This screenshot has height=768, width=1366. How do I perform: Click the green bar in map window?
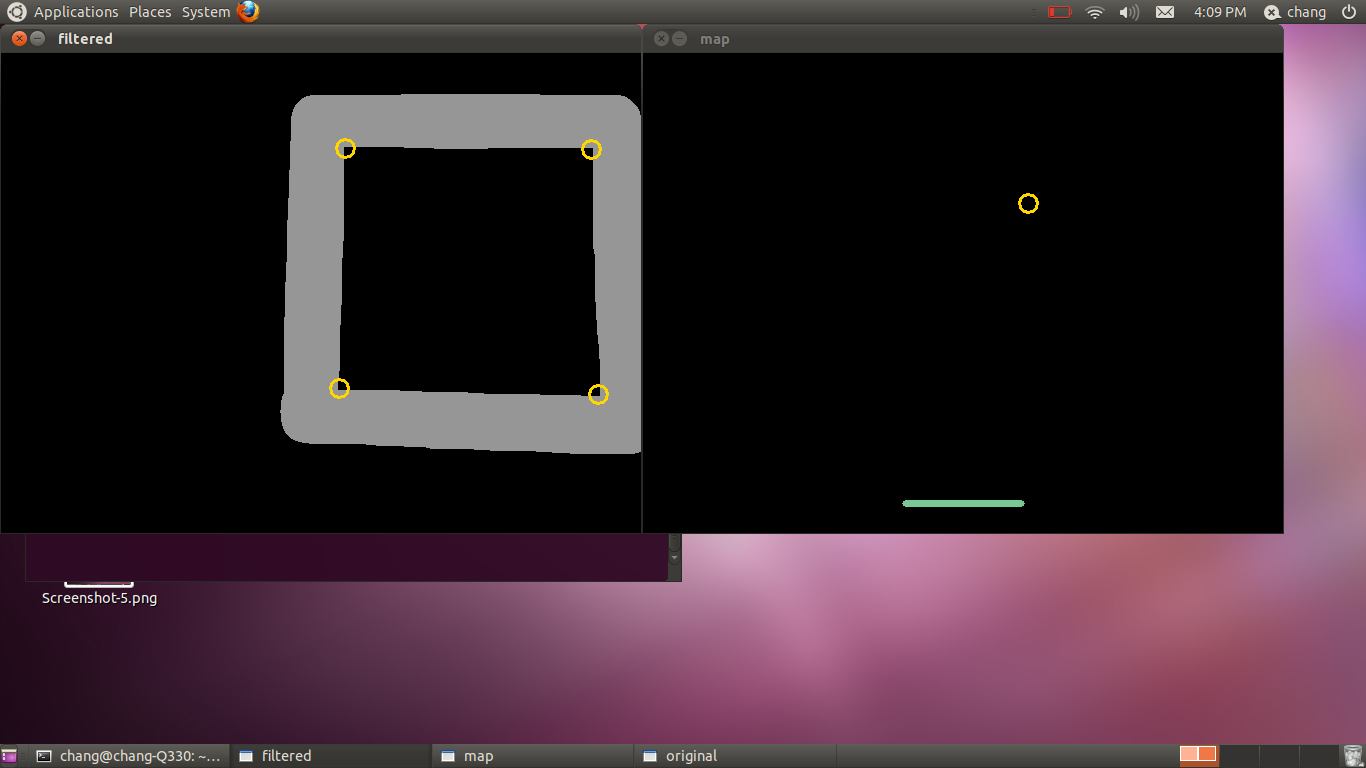point(963,503)
